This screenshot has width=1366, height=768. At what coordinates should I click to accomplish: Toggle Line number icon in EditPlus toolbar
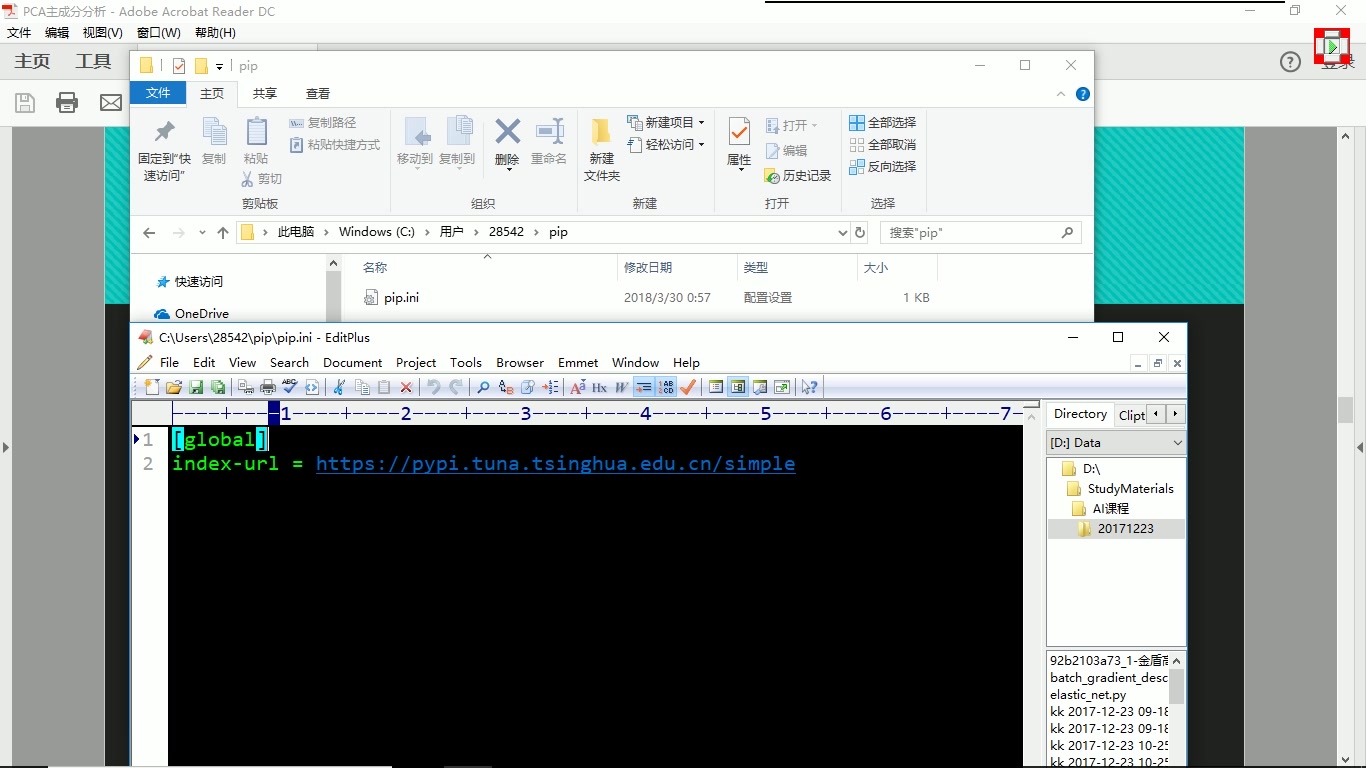coord(666,387)
